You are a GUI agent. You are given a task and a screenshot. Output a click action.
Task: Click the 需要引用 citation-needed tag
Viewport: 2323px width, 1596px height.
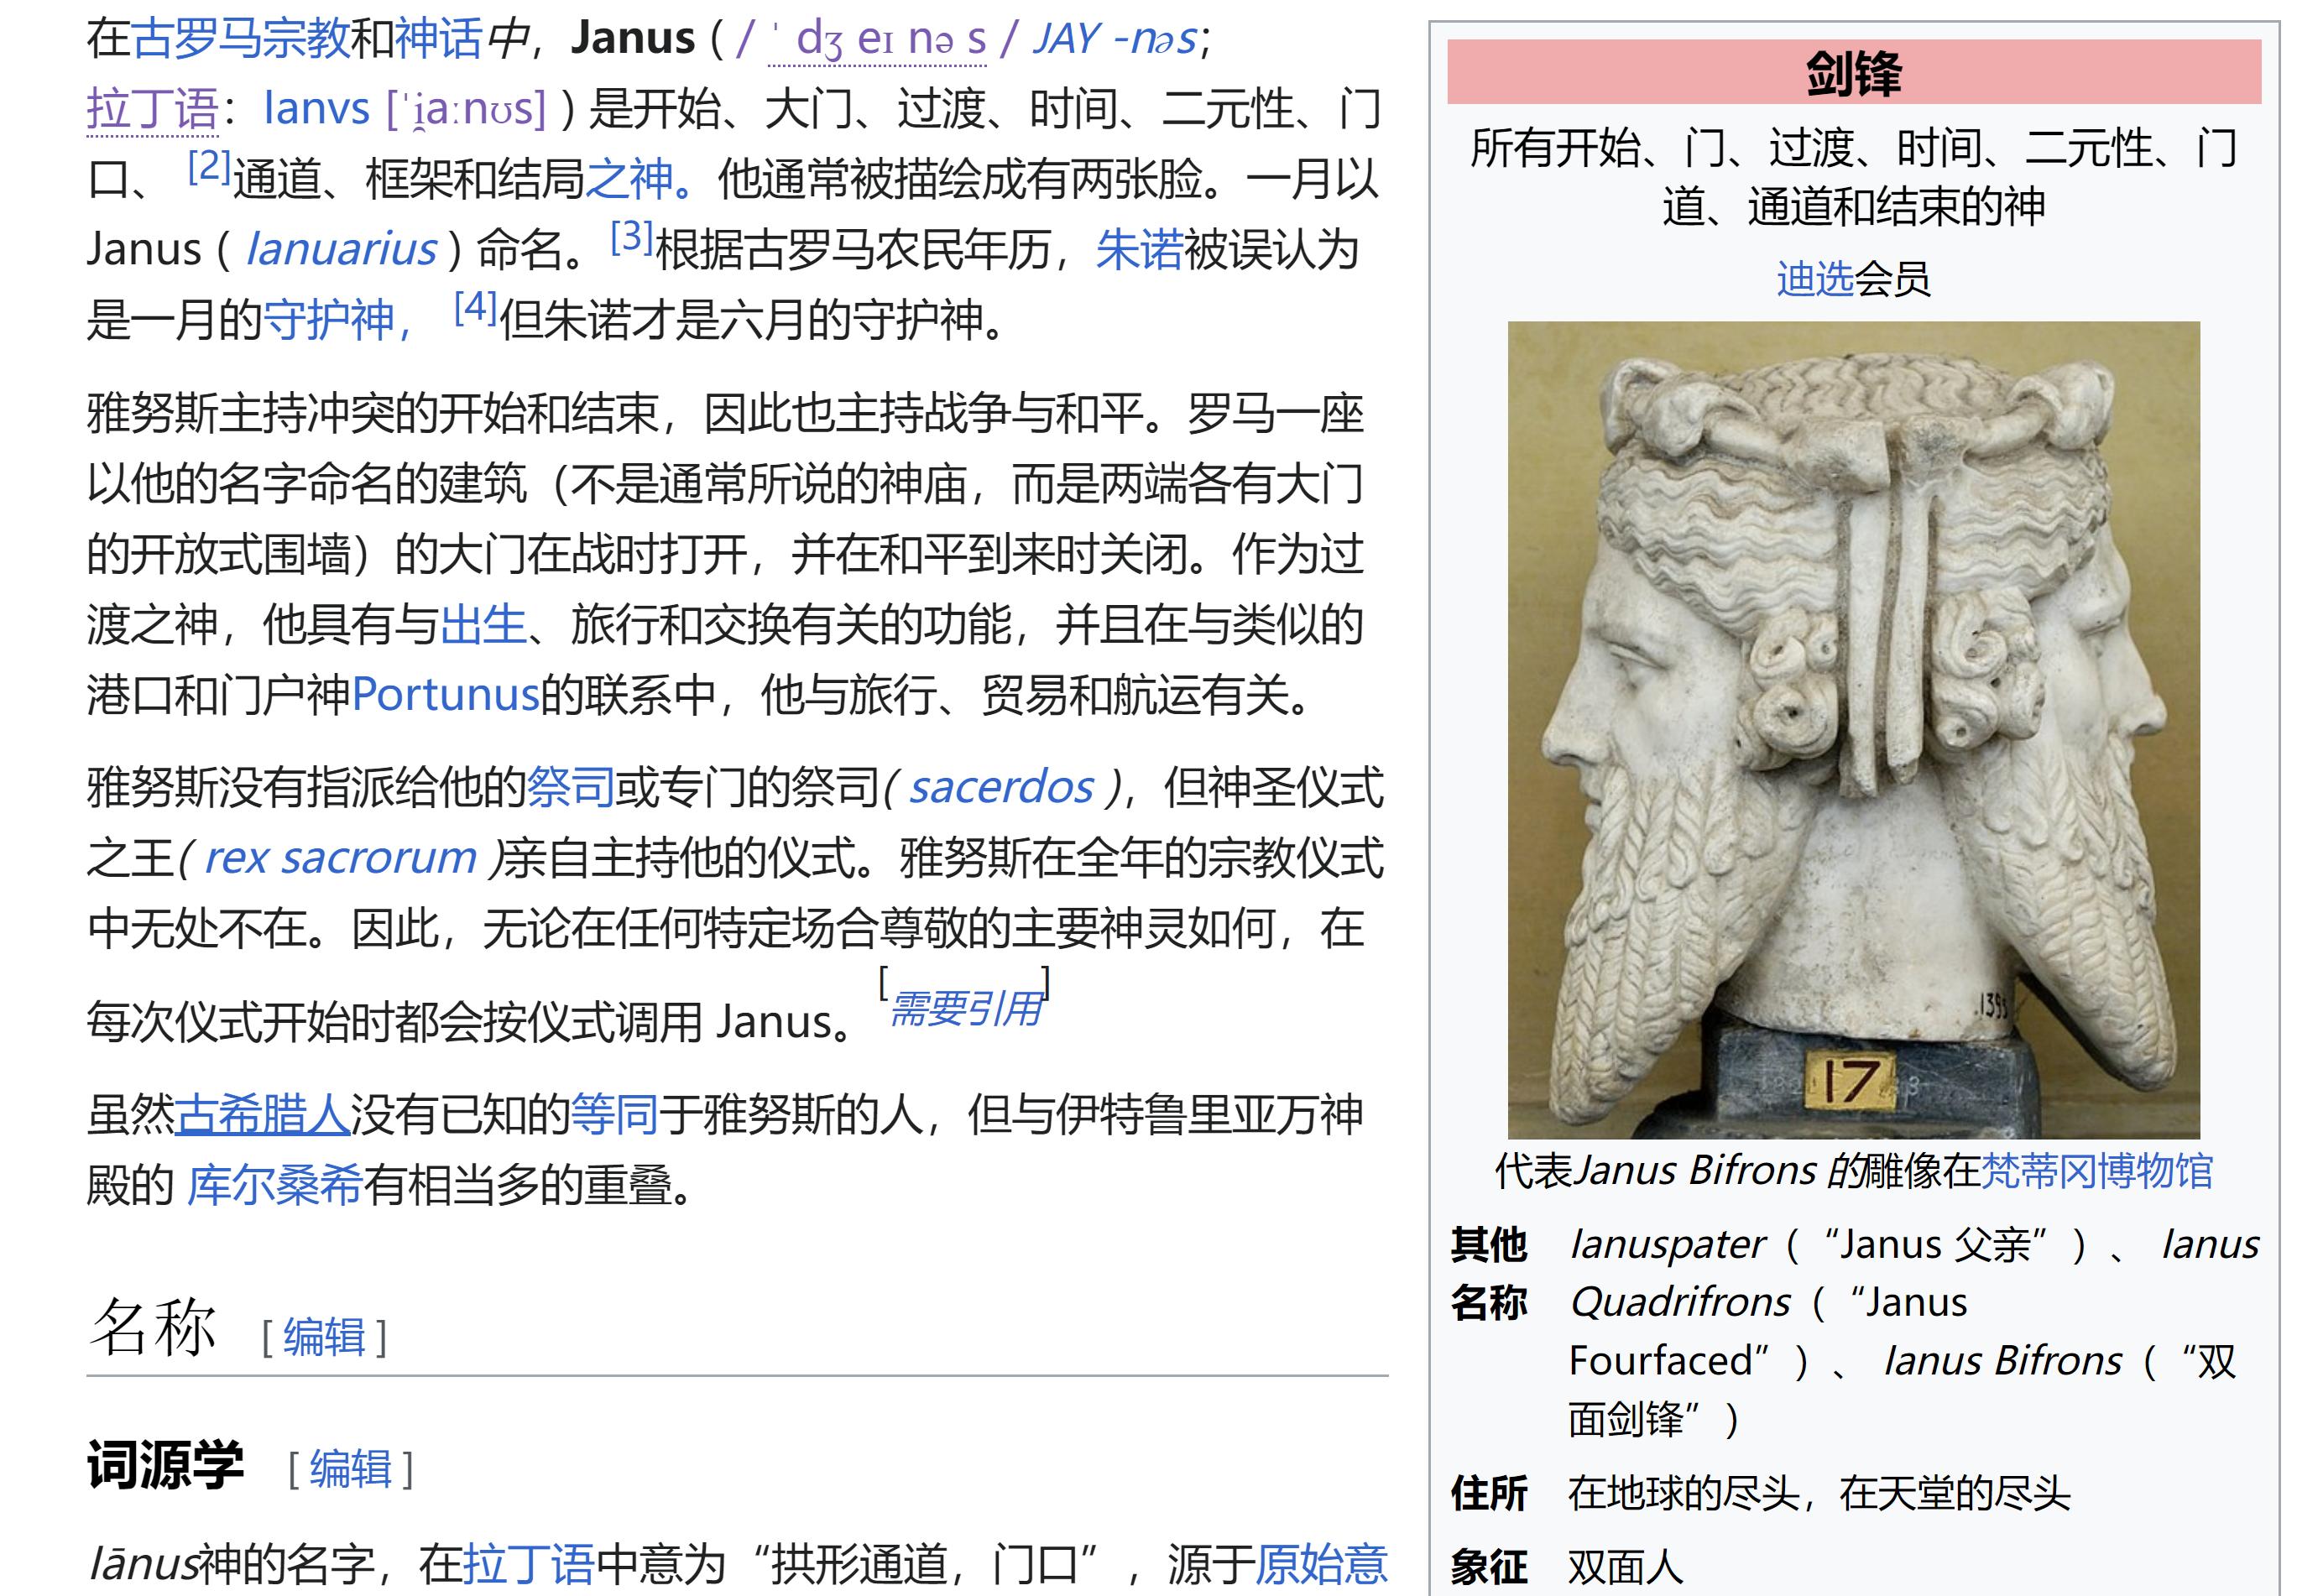[965, 1008]
